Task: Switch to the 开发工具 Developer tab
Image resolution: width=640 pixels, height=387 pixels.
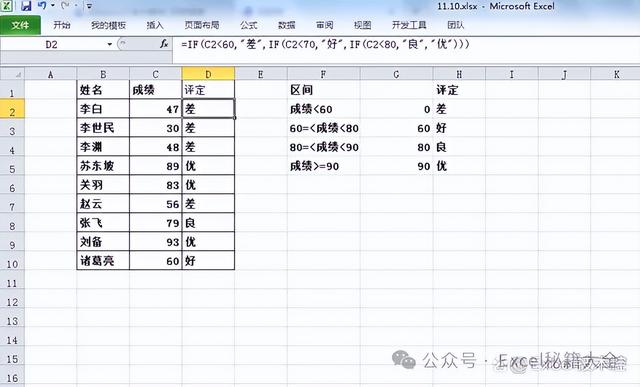Action: click(409, 25)
